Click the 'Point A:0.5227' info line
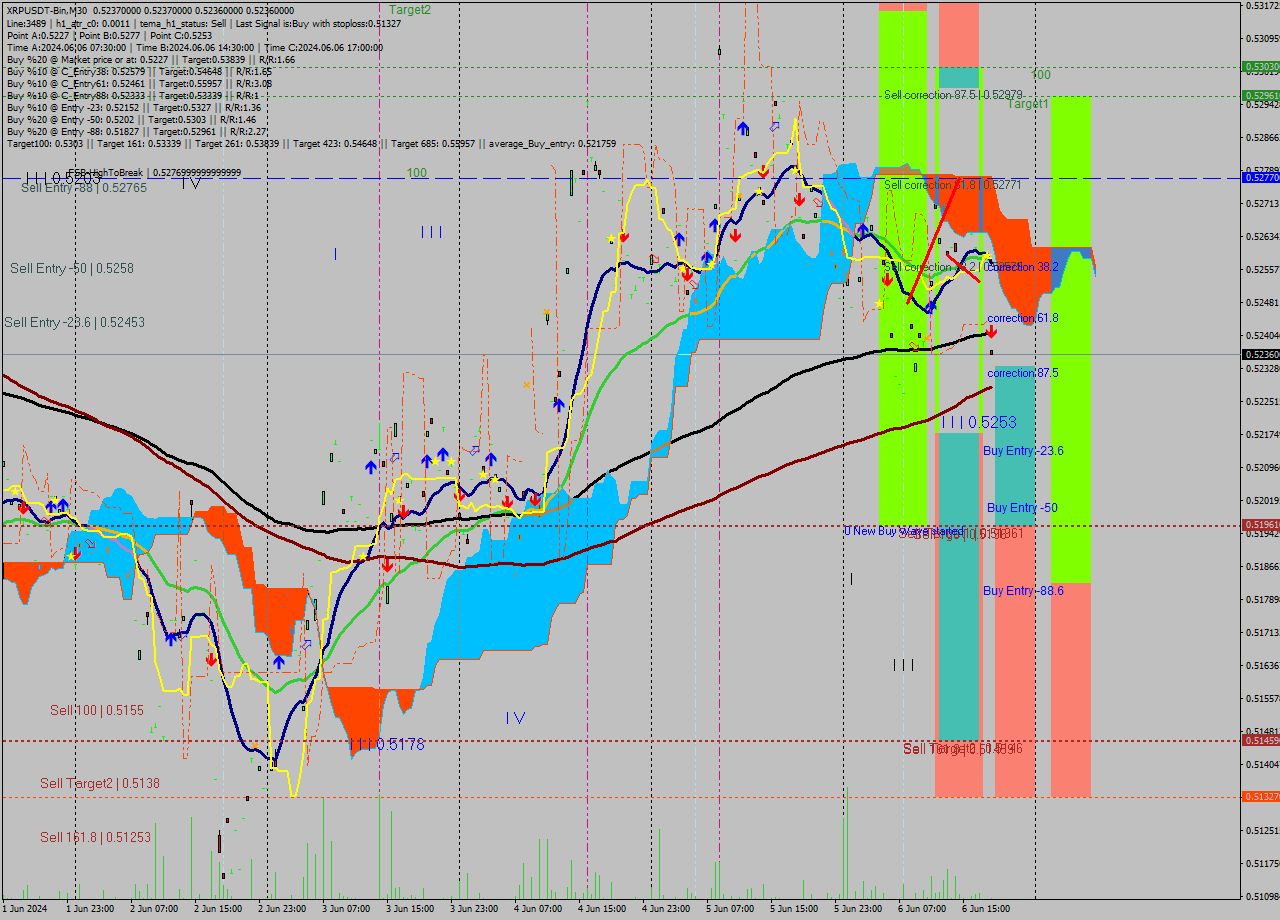The image size is (1280, 920). [x=109, y=35]
